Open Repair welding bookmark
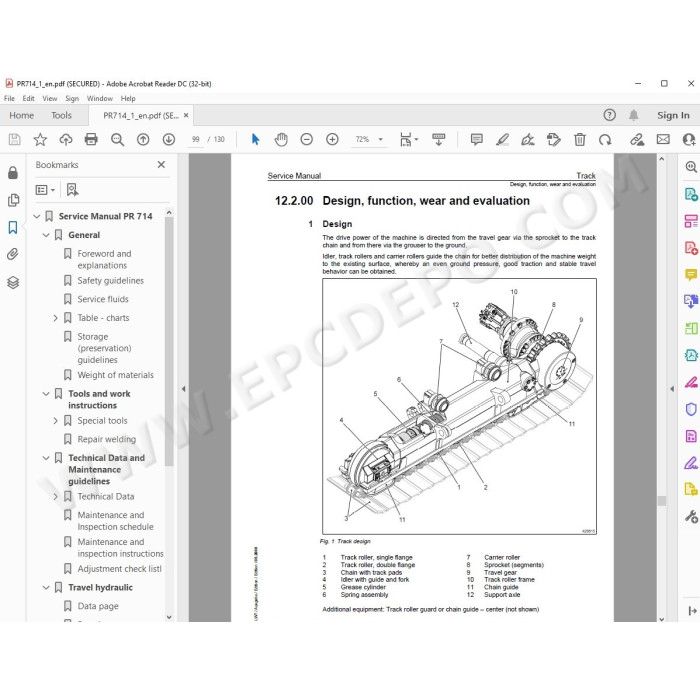The width and height of the screenshot is (700, 700). tap(106, 440)
